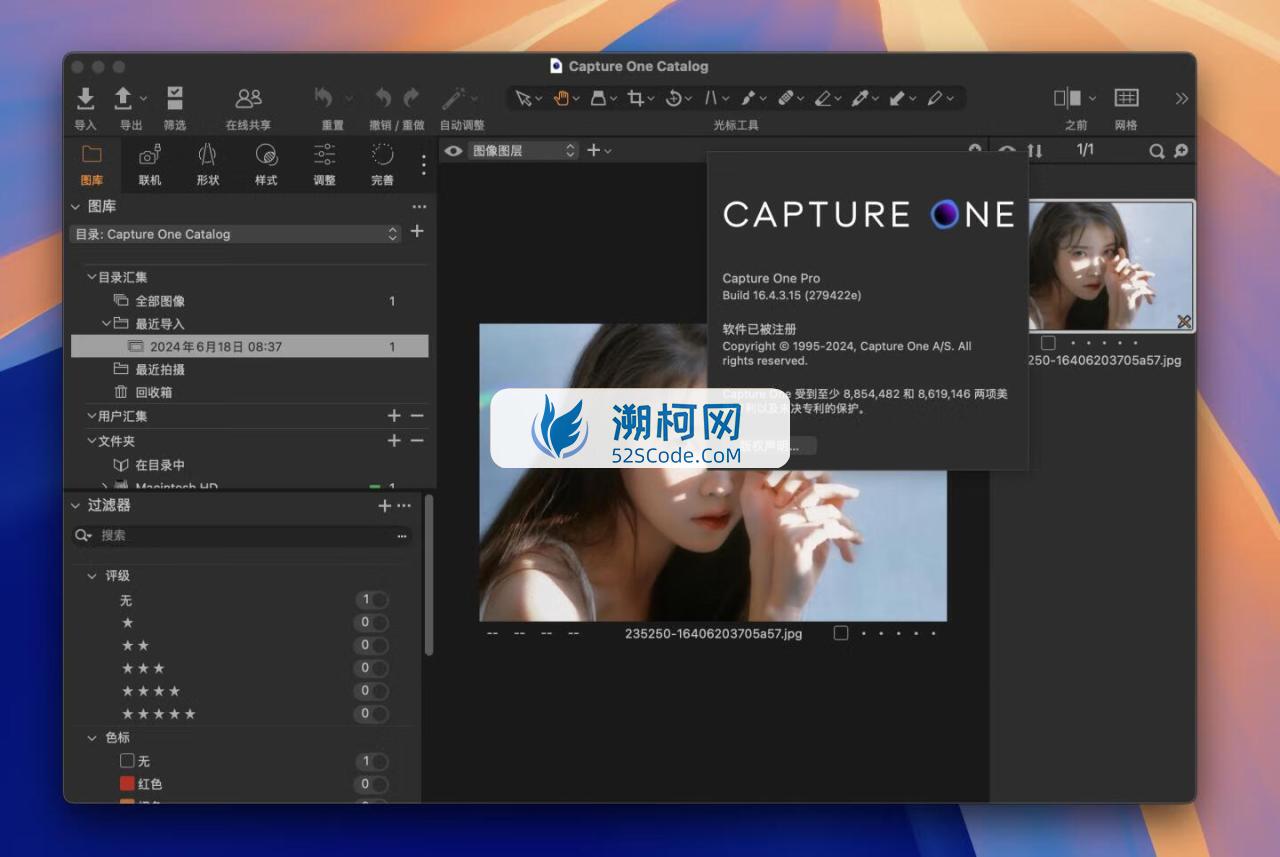The width and height of the screenshot is (1280, 857).
Task: Click the 导出 export icon
Action: tap(123, 98)
